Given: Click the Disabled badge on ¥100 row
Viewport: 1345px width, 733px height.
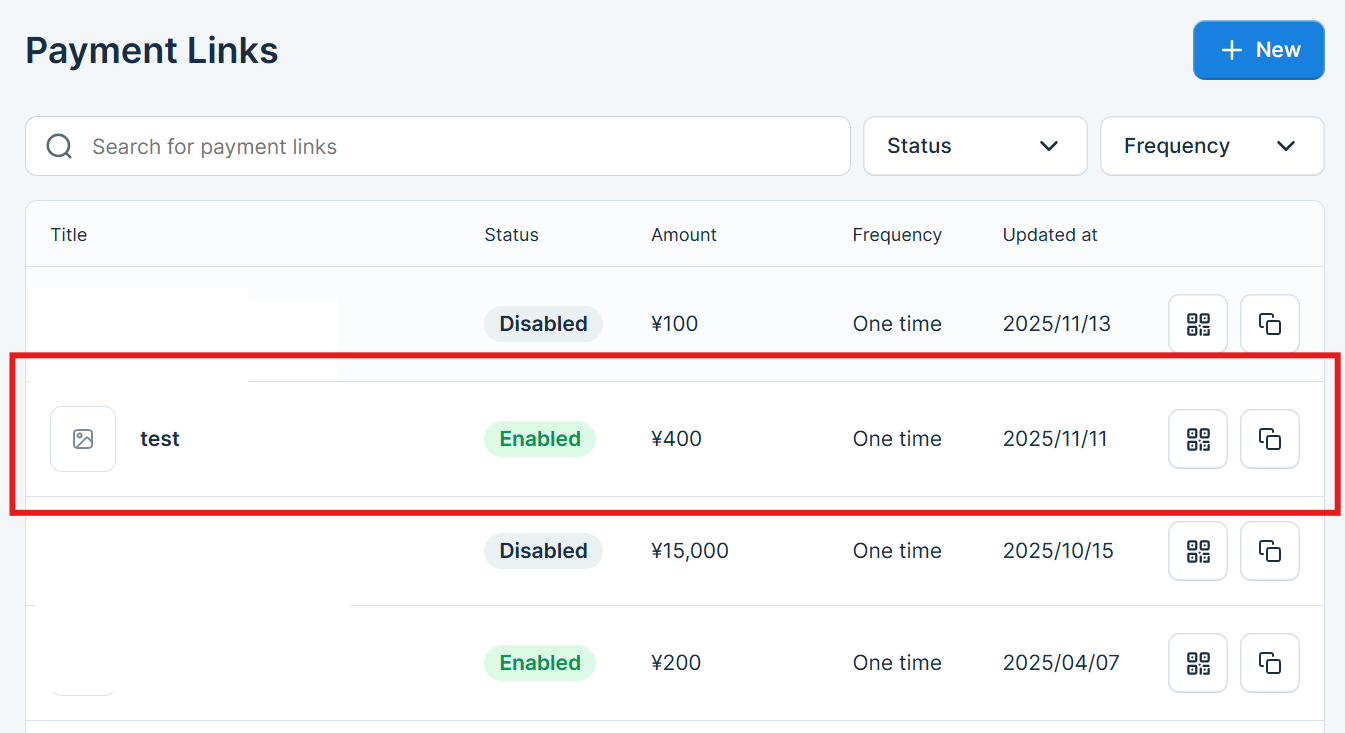Looking at the screenshot, I should tap(543, 324).
